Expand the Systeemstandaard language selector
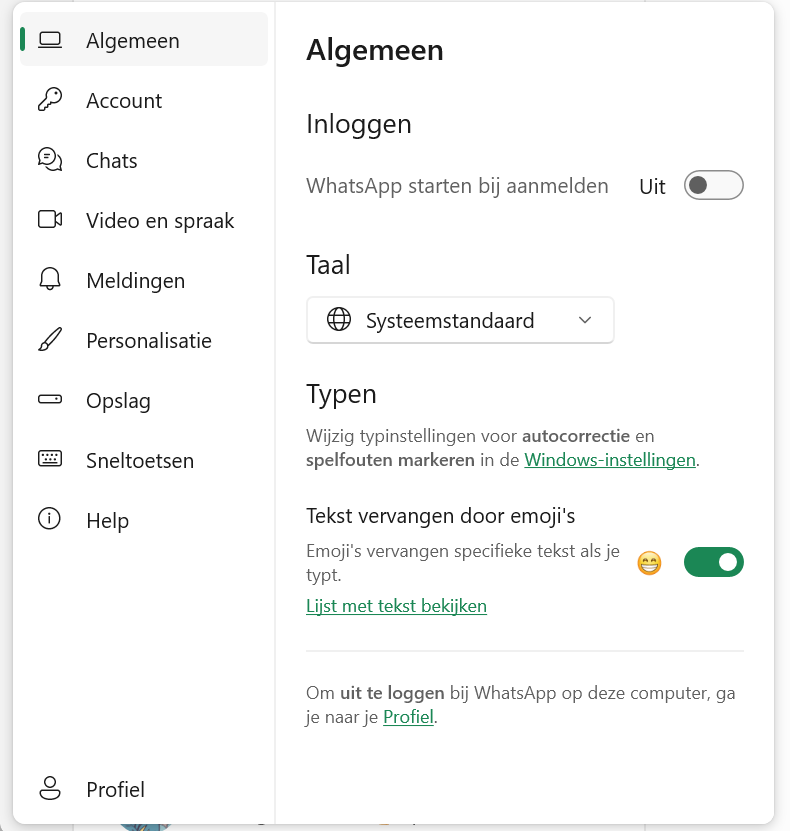Viewport: 790px width, 831px height. (459, 320)
